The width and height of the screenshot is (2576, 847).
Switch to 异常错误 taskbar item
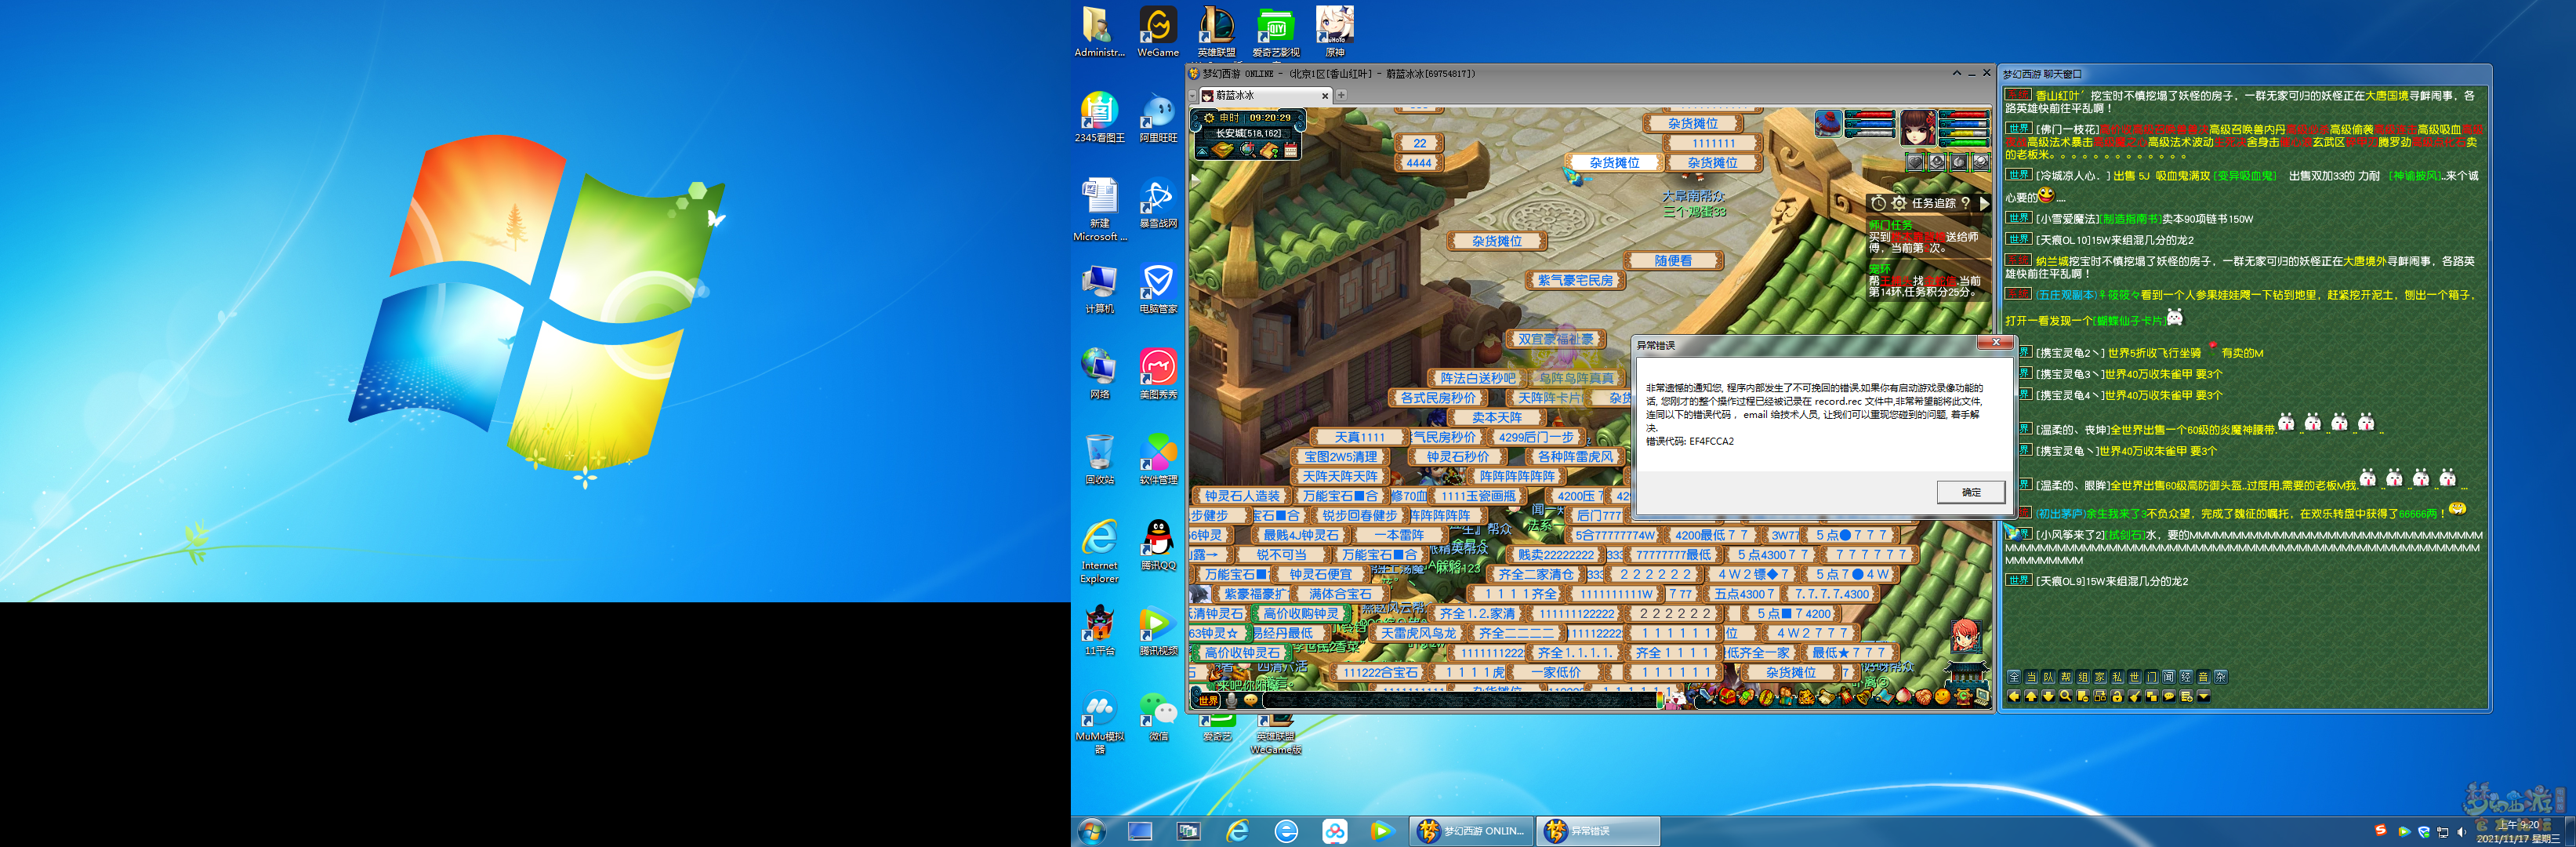pos(1597,831)
